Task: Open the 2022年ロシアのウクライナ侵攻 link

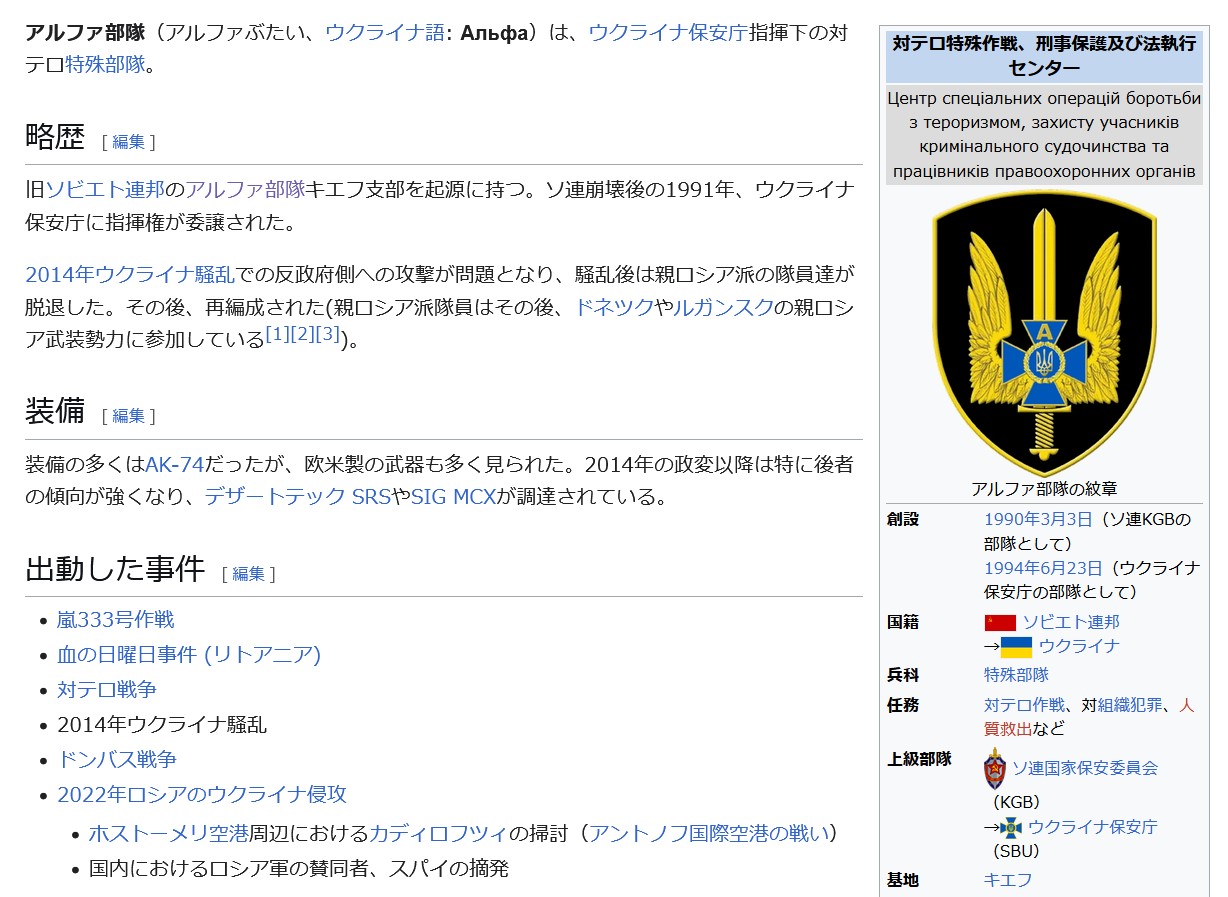Action: 202,795
